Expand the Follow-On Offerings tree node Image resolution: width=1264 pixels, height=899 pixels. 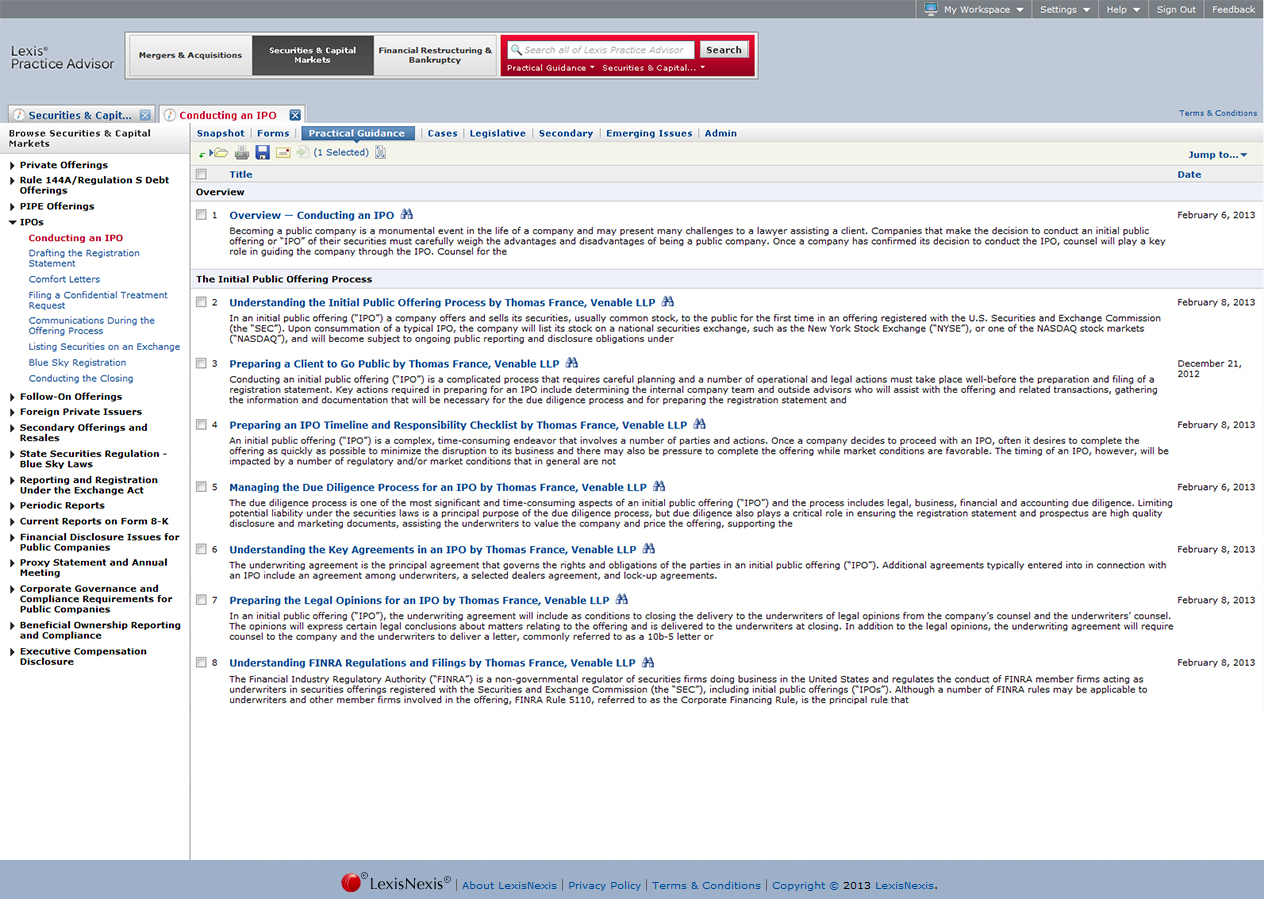(12, 397)
